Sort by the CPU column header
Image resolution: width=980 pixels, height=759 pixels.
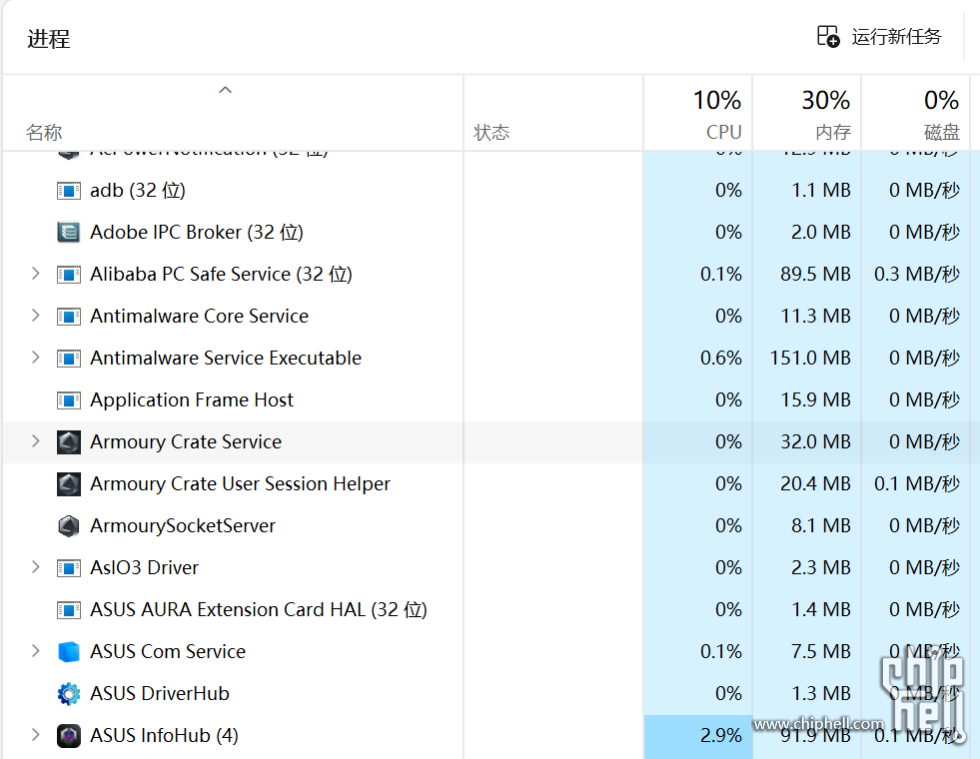698,113
